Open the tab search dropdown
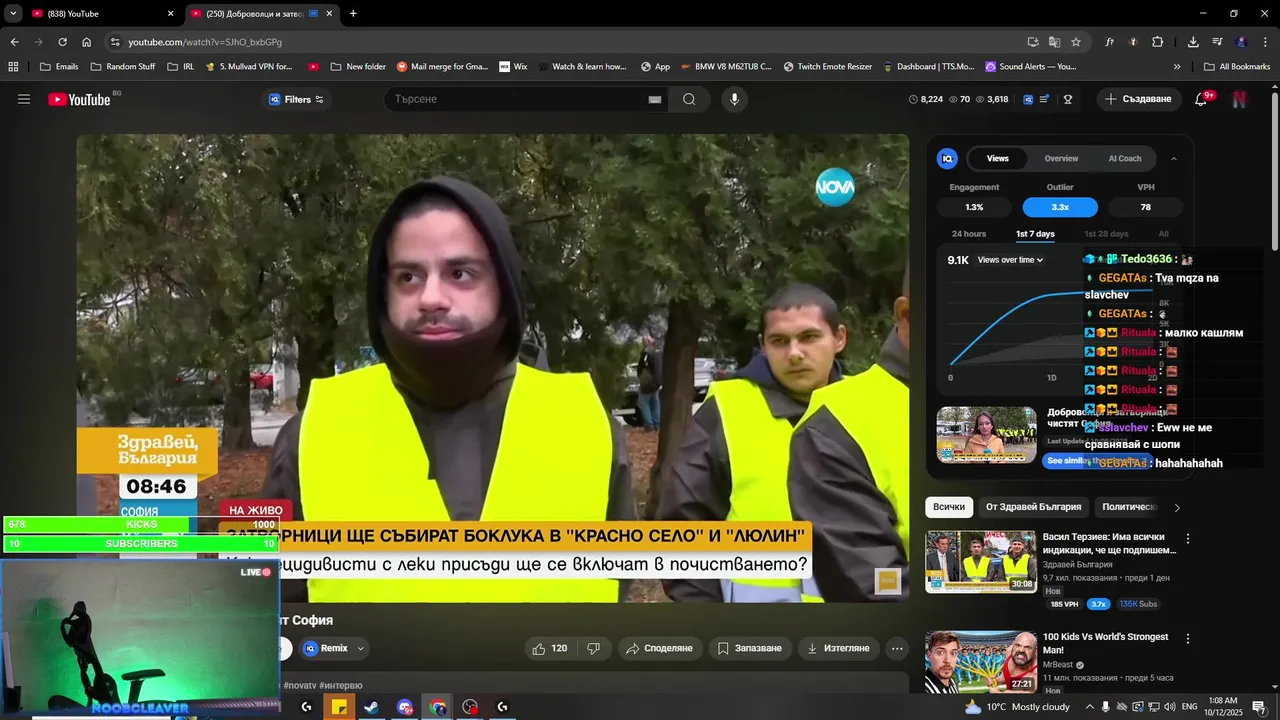 (x=13, y=13)
